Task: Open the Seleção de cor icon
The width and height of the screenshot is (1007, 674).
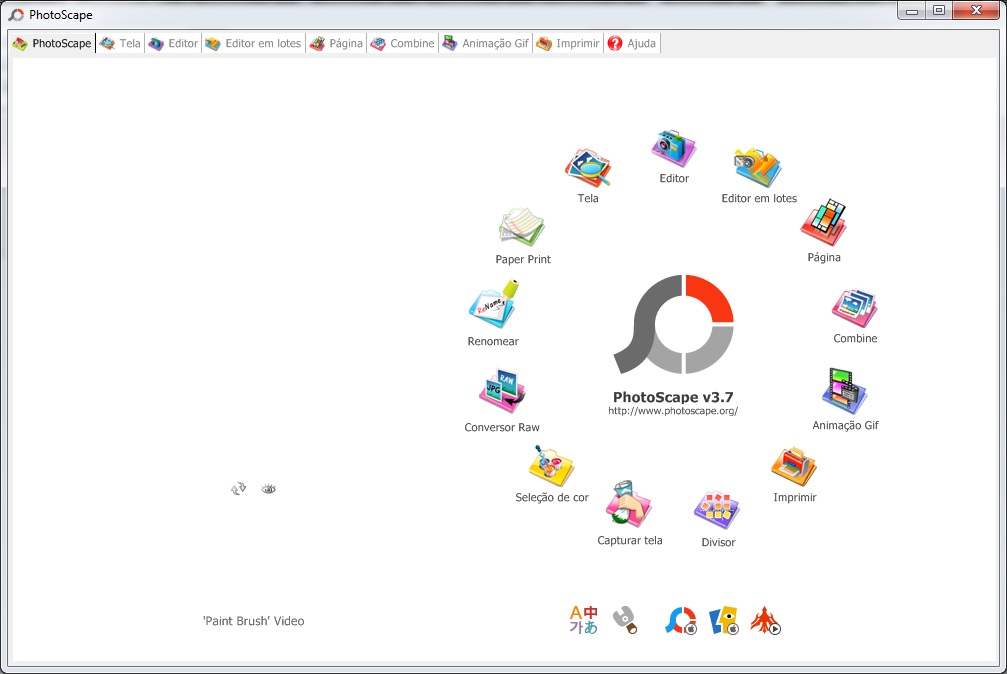Action: pyautogui.click(x=551, y=466)
